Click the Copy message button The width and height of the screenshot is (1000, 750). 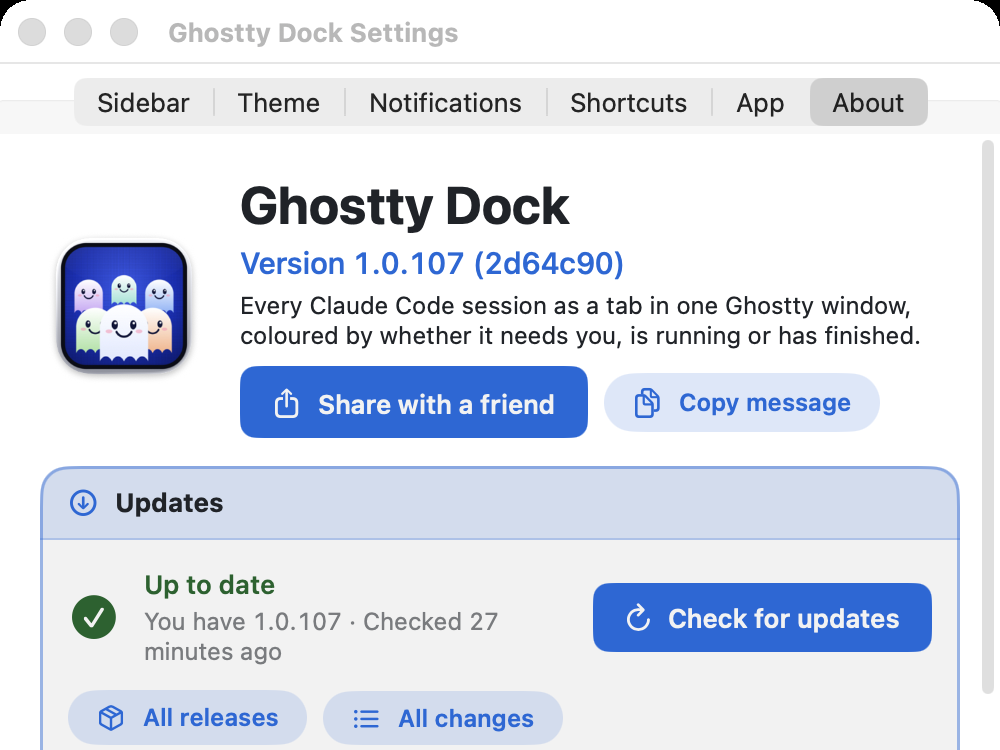(x=742, y=402)
